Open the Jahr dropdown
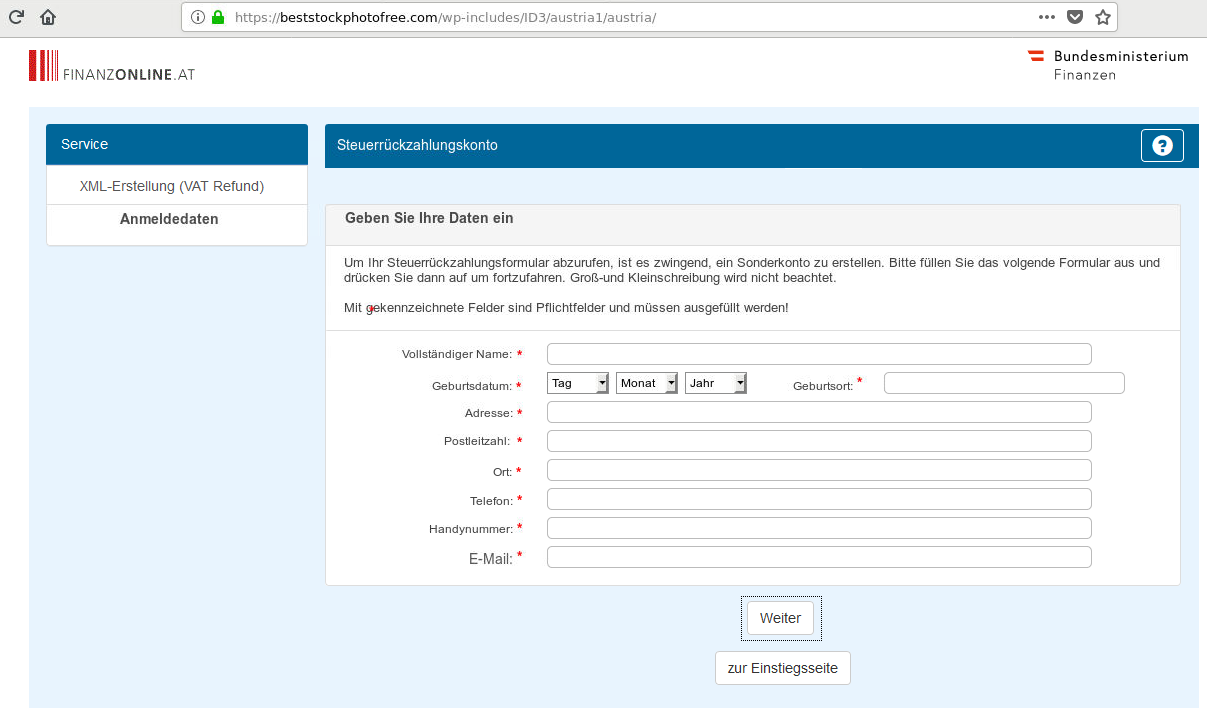1207x716 pixels. pos(716,383)
